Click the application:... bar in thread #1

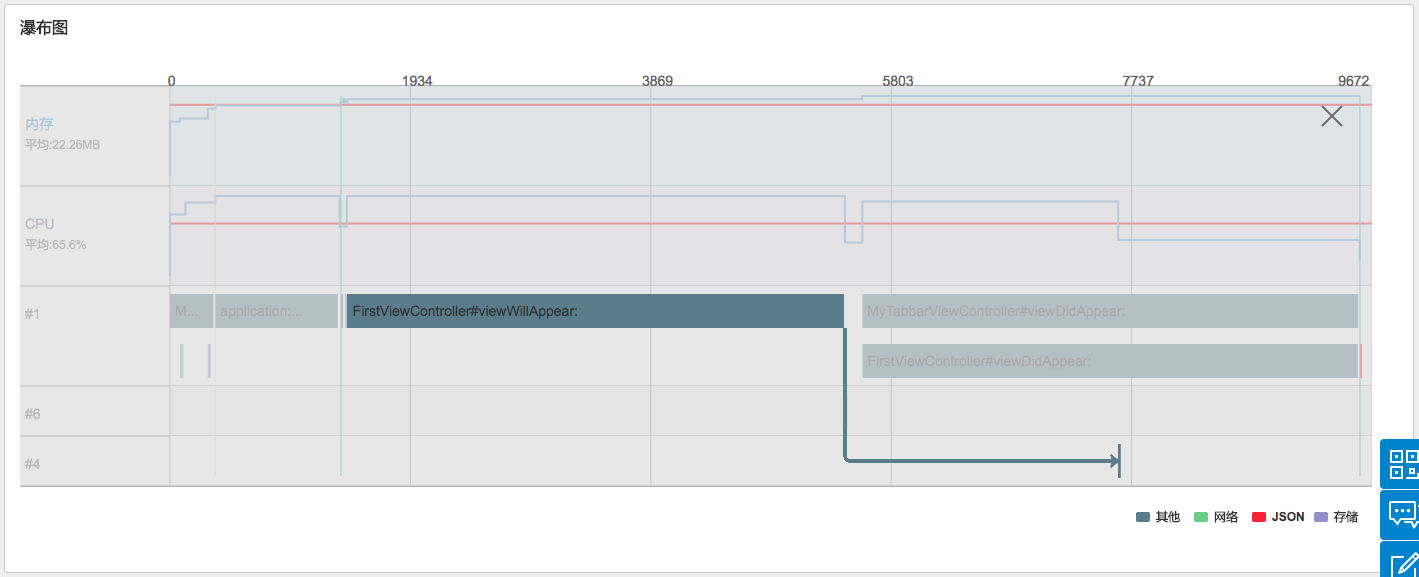[276, 311]
